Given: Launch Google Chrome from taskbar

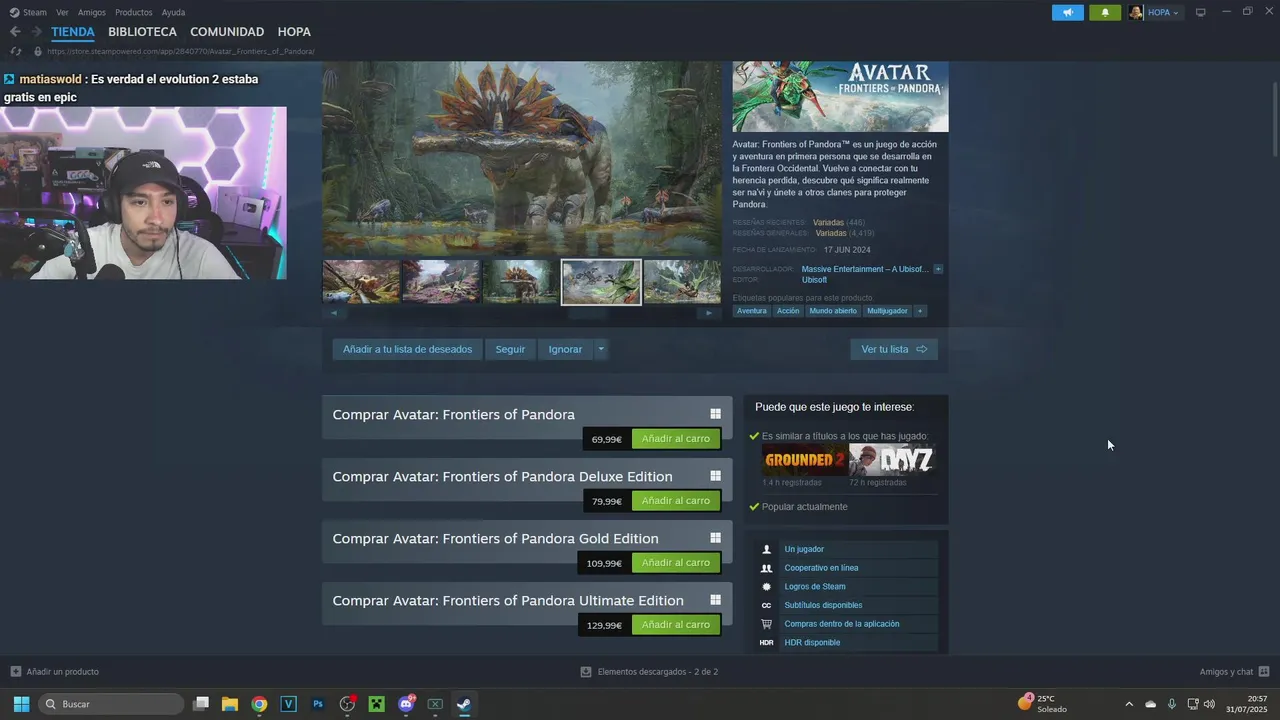Looking at the screenshot, I should pyautogui.click(x=259, y=704).
